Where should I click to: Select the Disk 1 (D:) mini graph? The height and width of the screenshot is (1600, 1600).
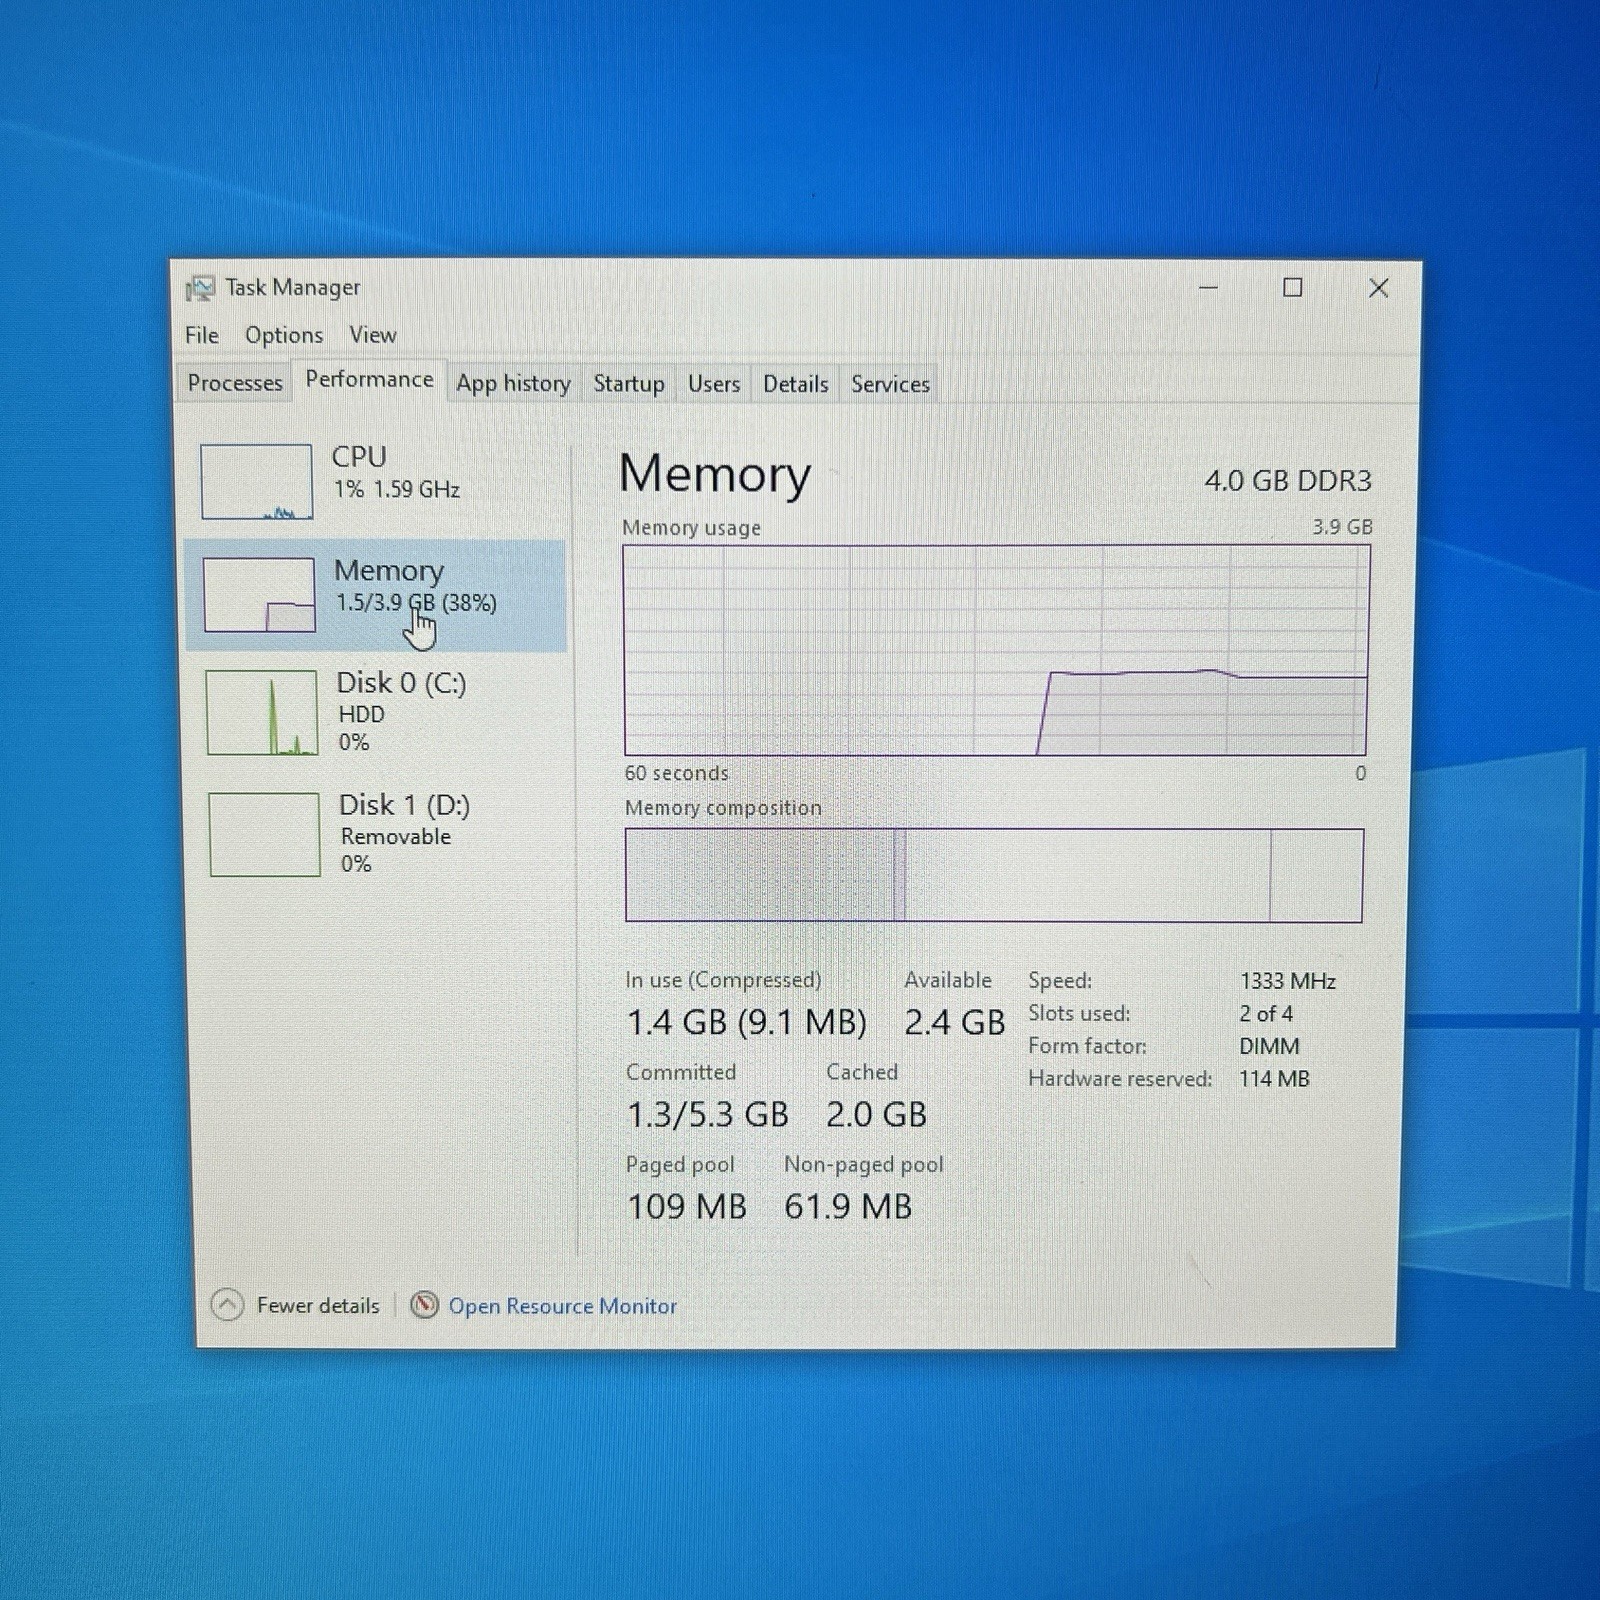tap(265, 834)
